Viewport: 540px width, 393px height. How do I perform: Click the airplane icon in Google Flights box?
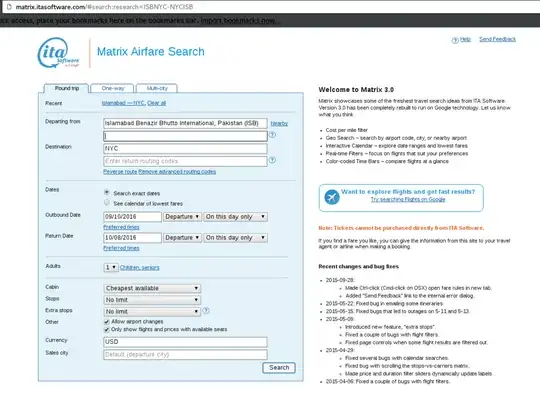tap(332, 197)
